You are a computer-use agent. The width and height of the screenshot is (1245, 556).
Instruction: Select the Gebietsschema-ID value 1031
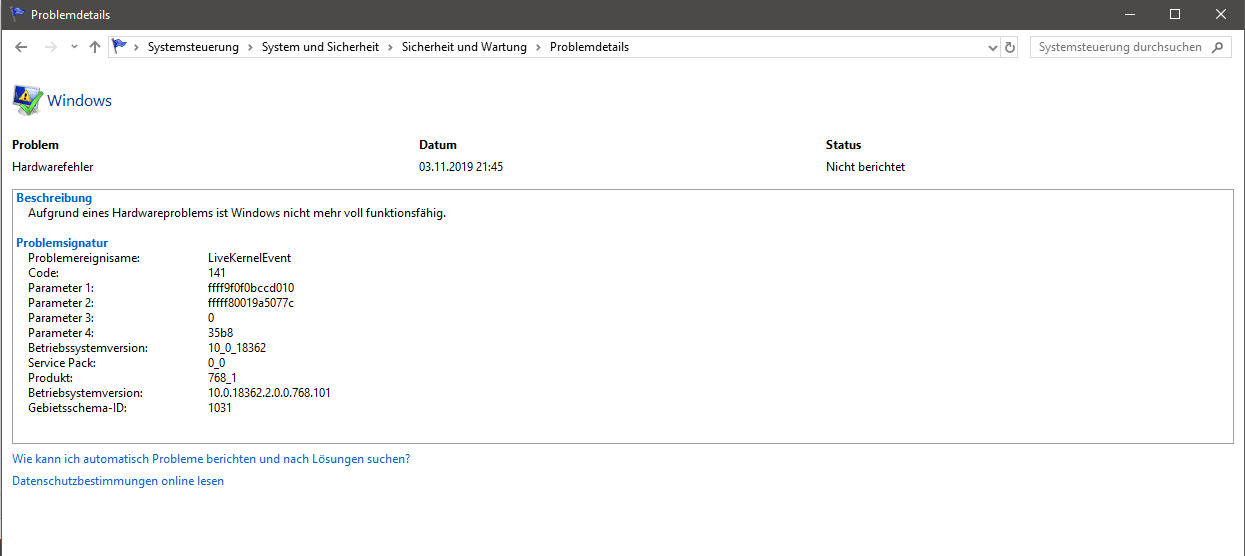[x=219, y=408]
